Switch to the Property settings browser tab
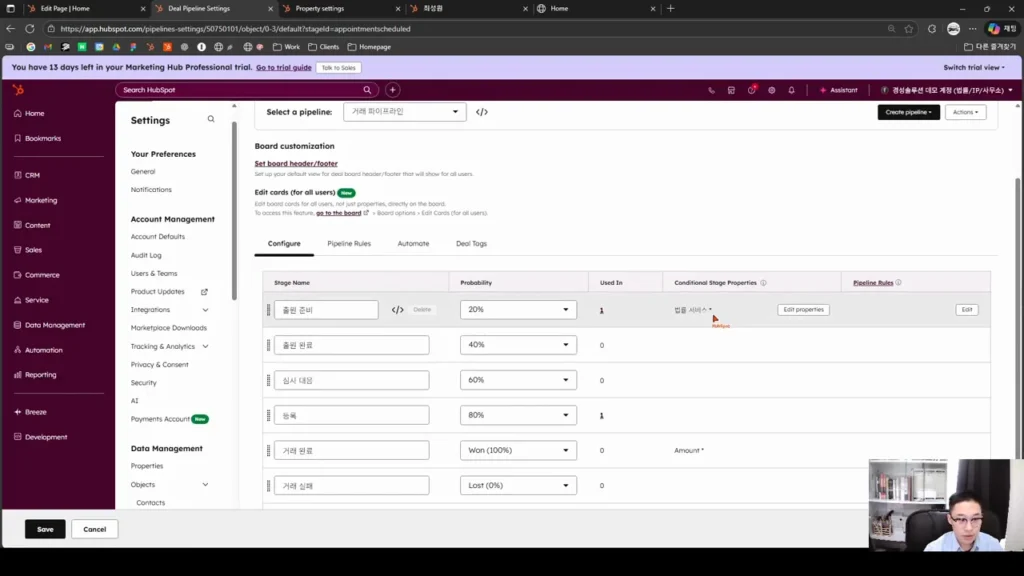 tap(342, 8)
